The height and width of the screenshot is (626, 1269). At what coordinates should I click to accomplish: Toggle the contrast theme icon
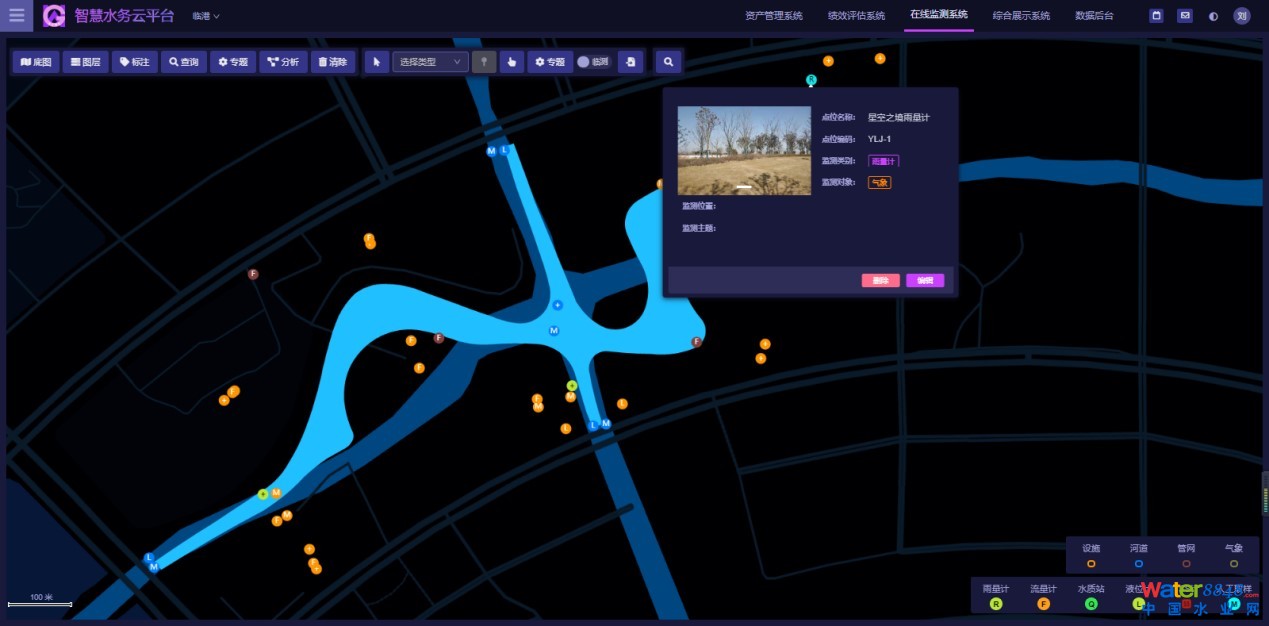tap(1213, 16)
